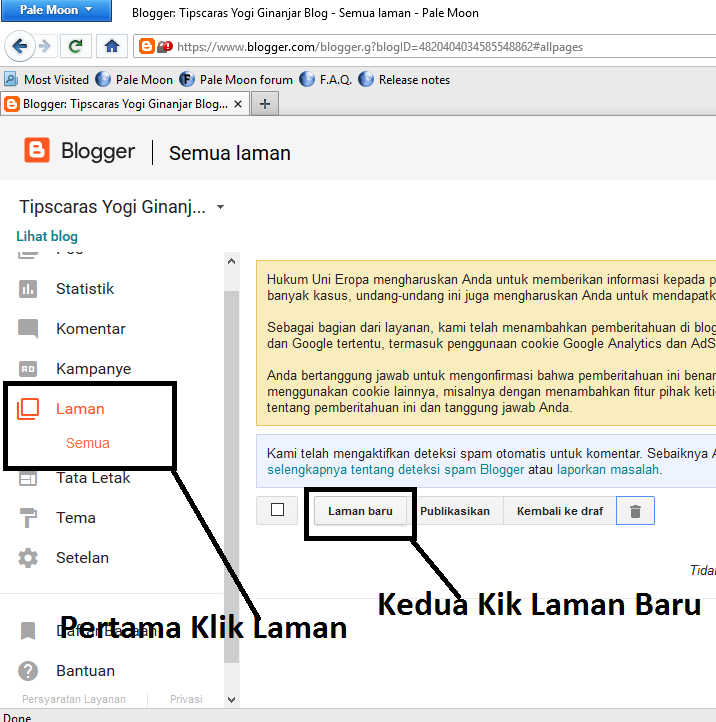716x722 pixels.
Task: Open the Release notes bookmark
Action: (x=404, y=80)
